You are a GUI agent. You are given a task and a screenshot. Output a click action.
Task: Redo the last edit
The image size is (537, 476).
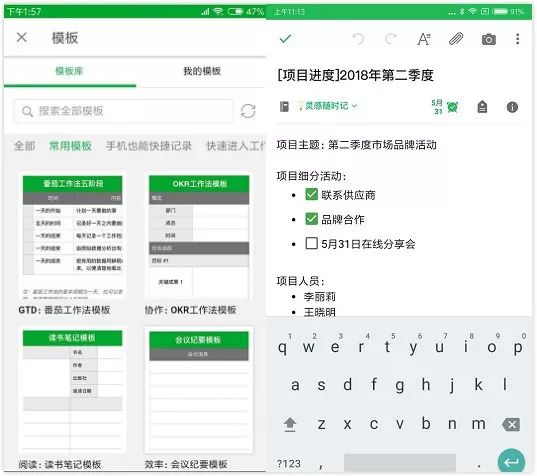tap(390, 39)
